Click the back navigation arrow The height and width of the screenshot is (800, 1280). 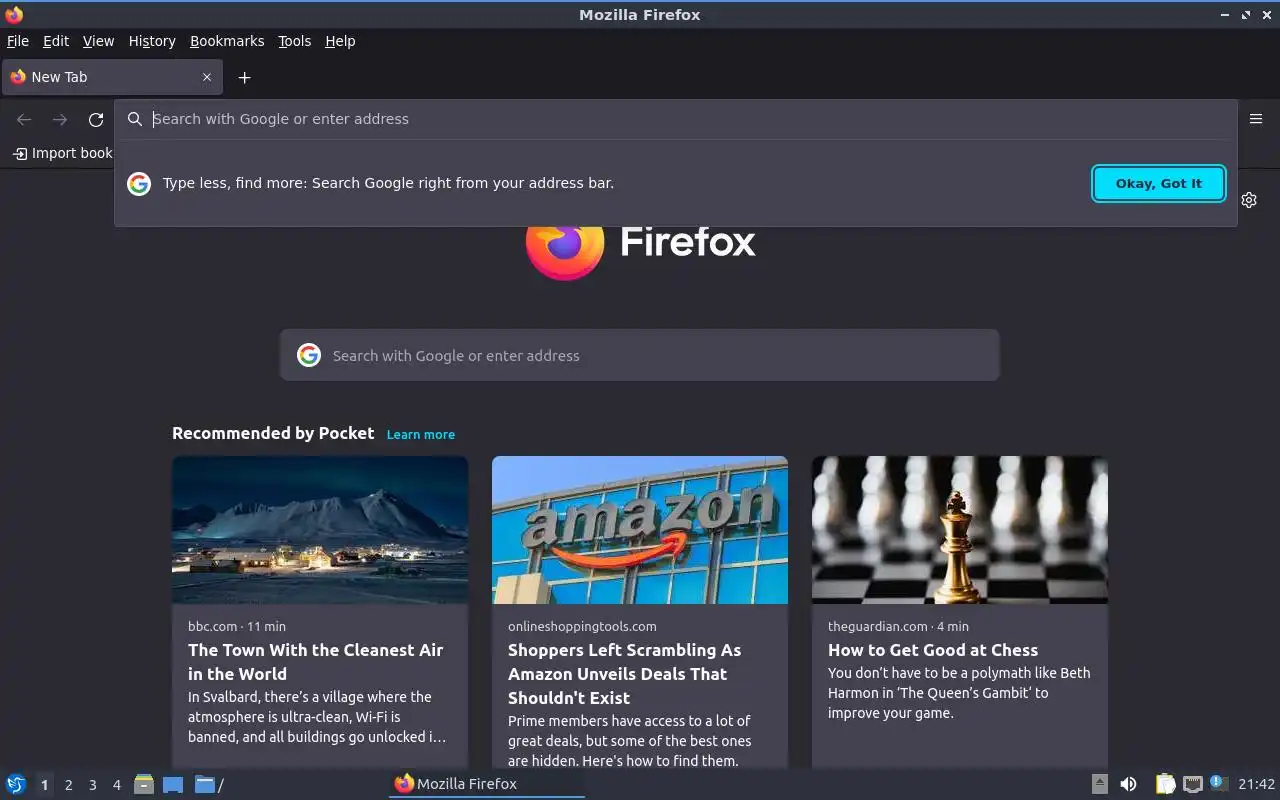[x=24, y=119]
